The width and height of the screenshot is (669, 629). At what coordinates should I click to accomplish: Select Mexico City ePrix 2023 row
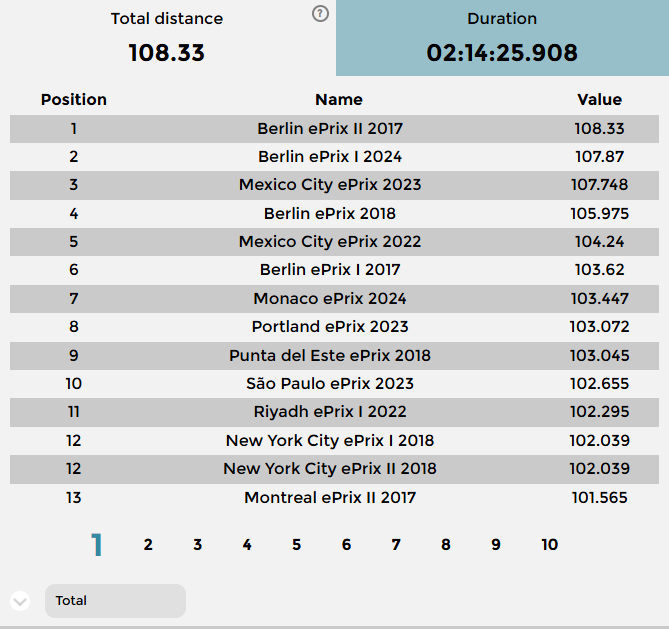[330, 185]
